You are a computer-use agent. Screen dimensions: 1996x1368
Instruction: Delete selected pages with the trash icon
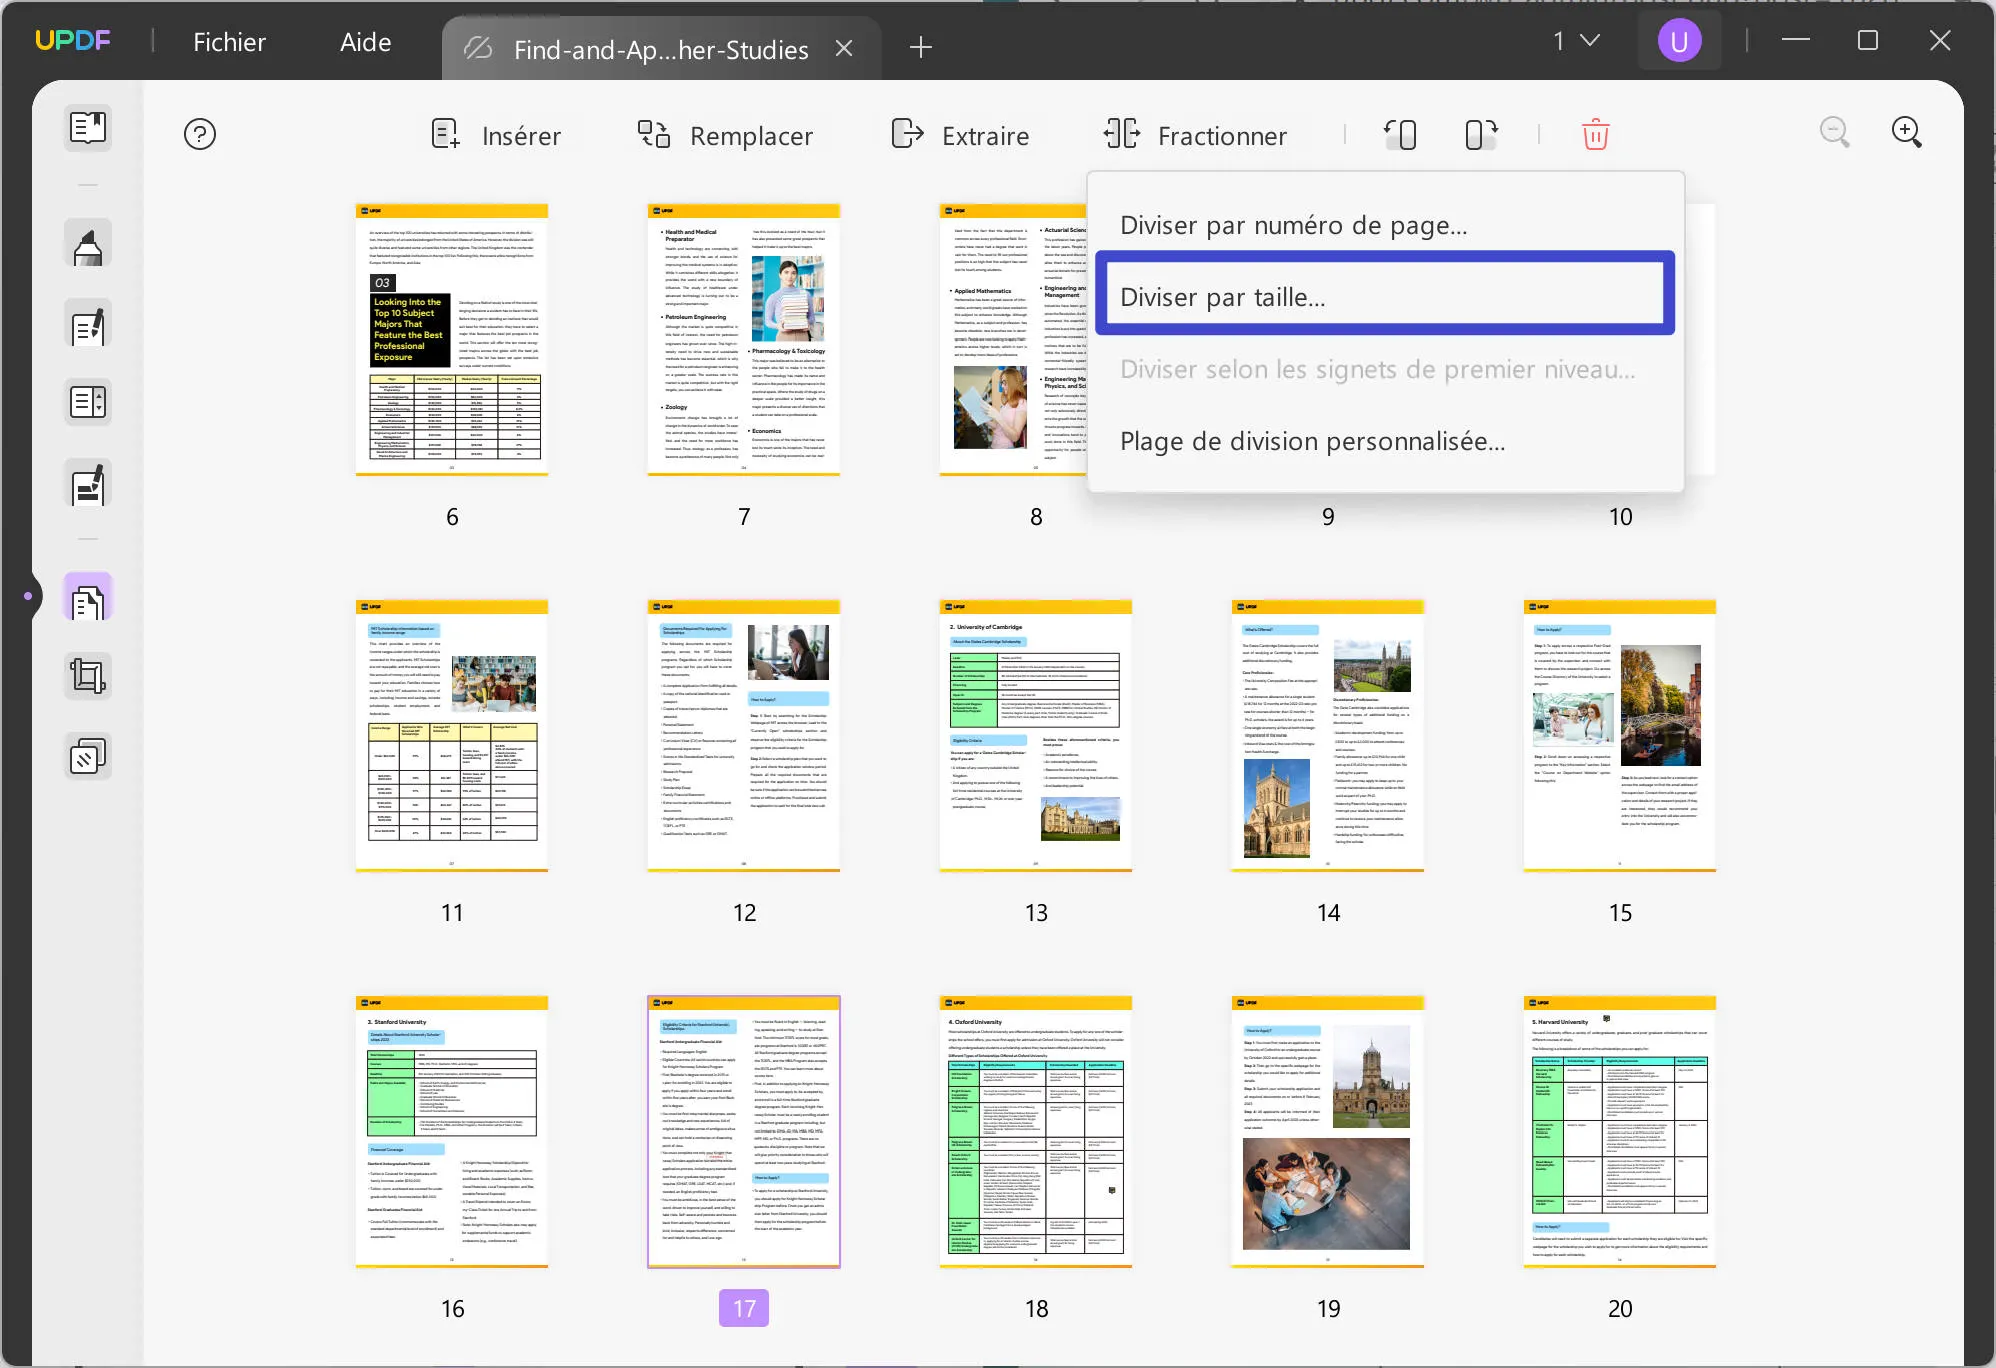(1595, 133)
